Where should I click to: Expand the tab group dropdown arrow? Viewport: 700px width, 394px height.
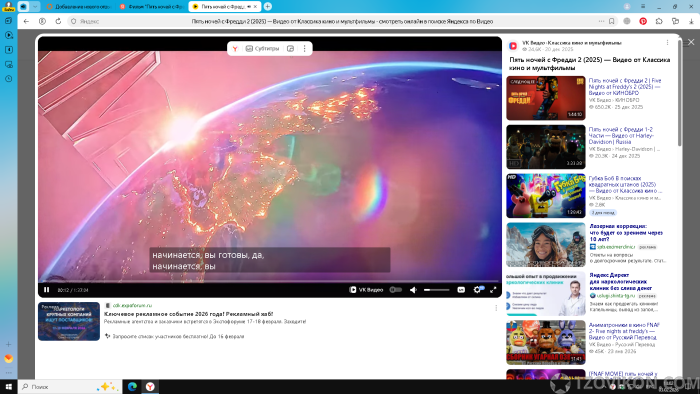coord(35,6)
